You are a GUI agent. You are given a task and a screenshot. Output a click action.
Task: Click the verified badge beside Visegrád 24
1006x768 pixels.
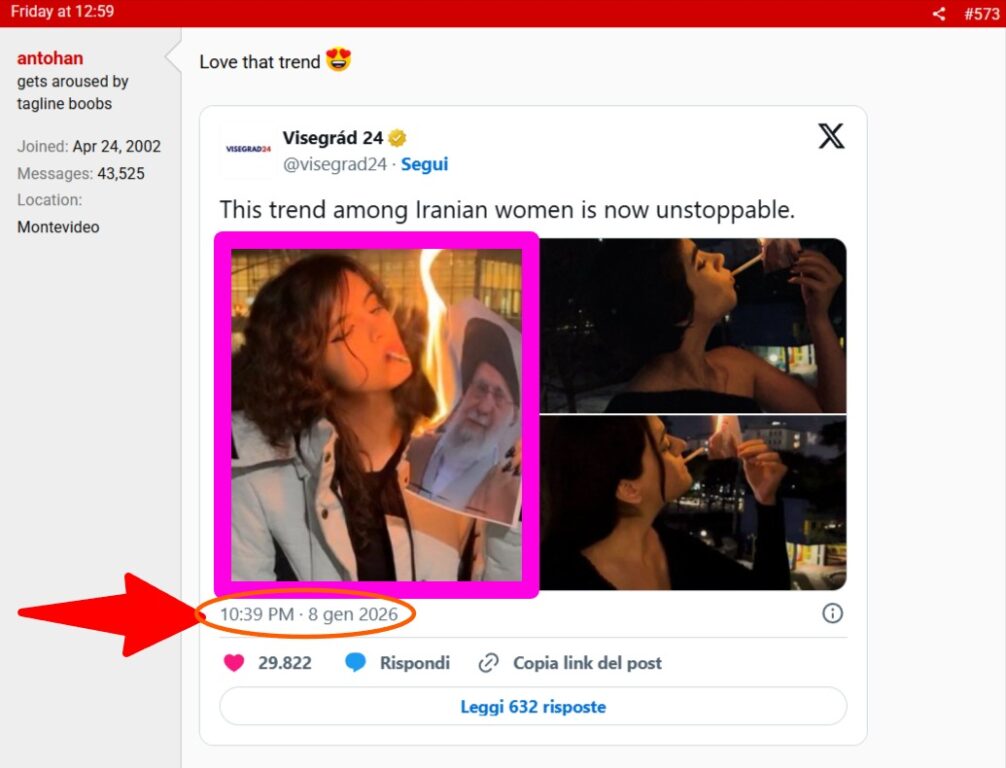click(x=398, y=138)
